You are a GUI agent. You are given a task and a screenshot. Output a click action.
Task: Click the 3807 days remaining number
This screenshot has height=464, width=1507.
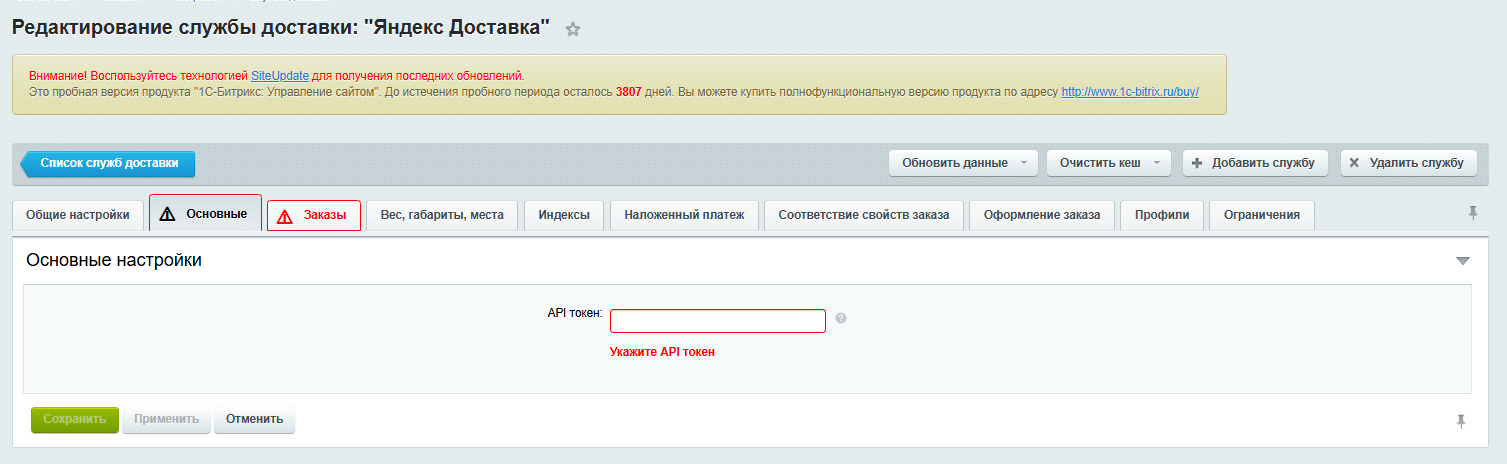click(629, 91)
